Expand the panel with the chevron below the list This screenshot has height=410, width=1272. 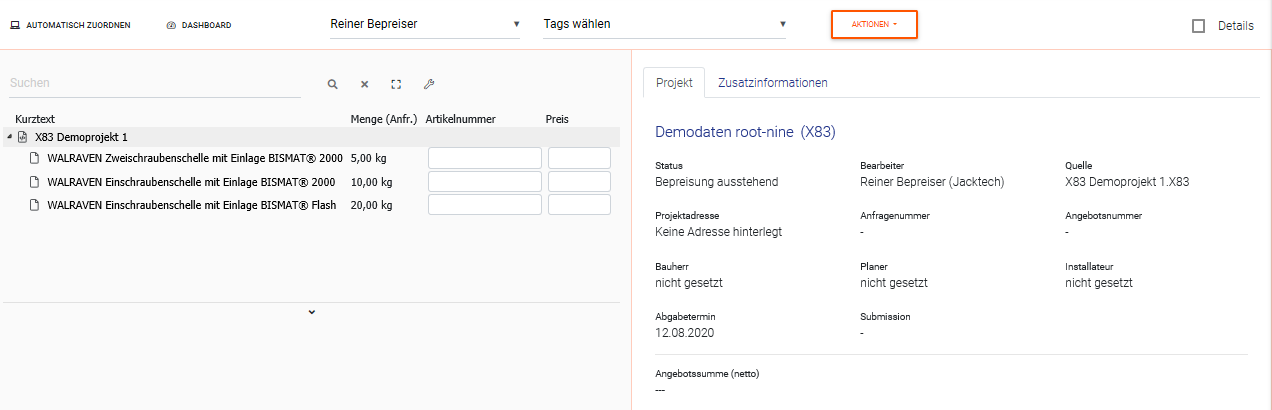(x=312, y=312)
